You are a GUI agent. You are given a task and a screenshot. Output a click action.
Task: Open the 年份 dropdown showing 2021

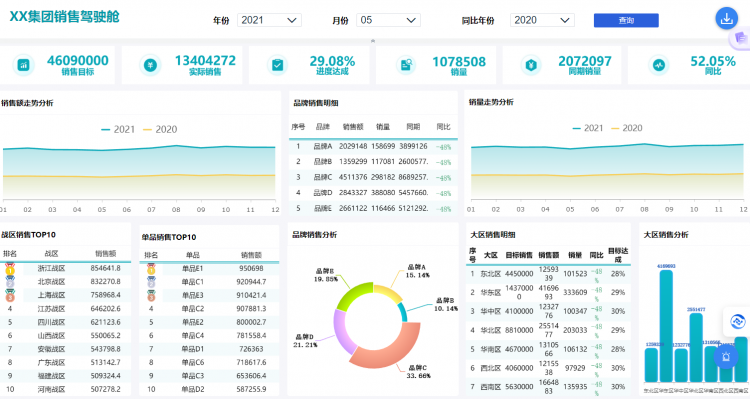point(269,20)
